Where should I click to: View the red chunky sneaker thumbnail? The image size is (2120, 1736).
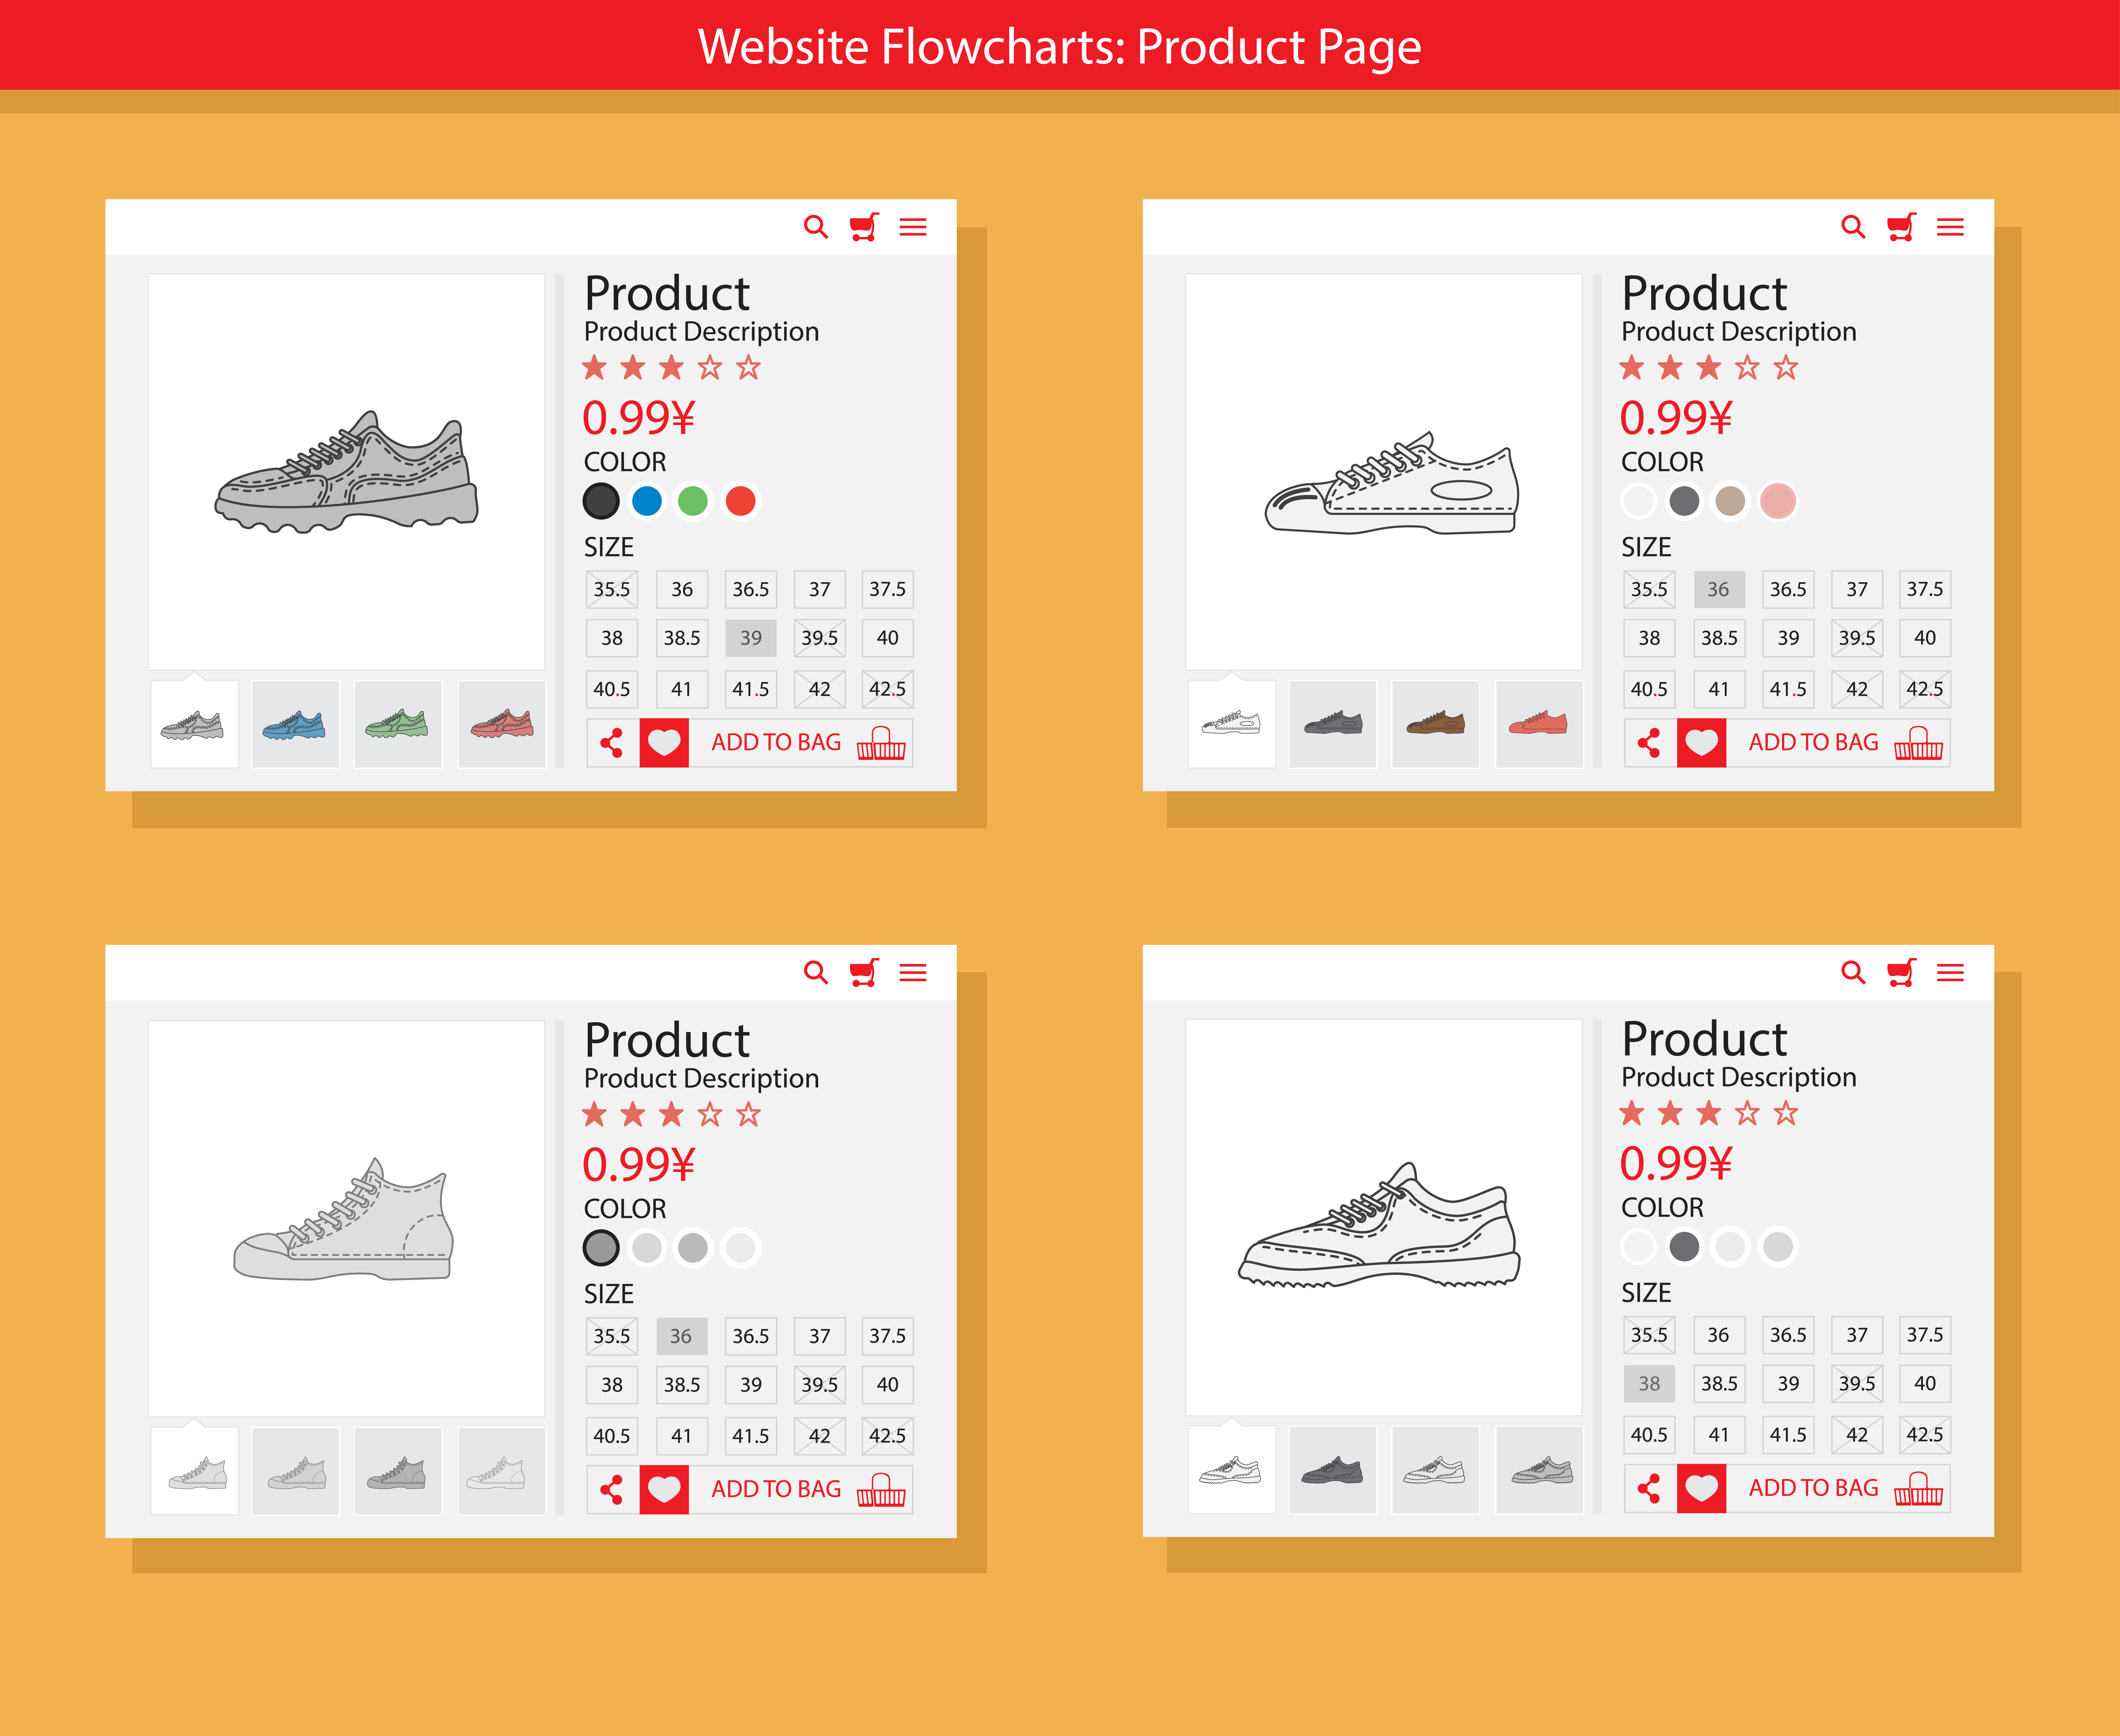[x=502, y=724]
